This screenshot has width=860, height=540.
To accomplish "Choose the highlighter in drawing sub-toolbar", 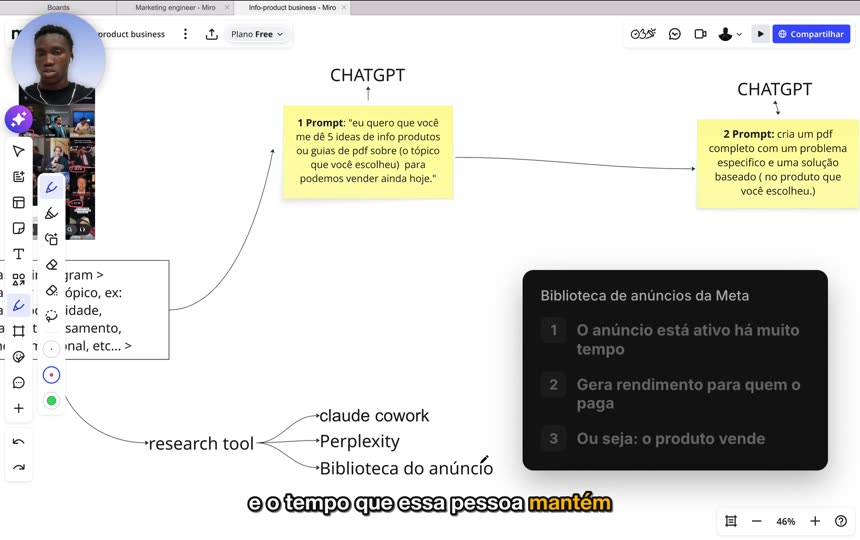I will 52,213.
